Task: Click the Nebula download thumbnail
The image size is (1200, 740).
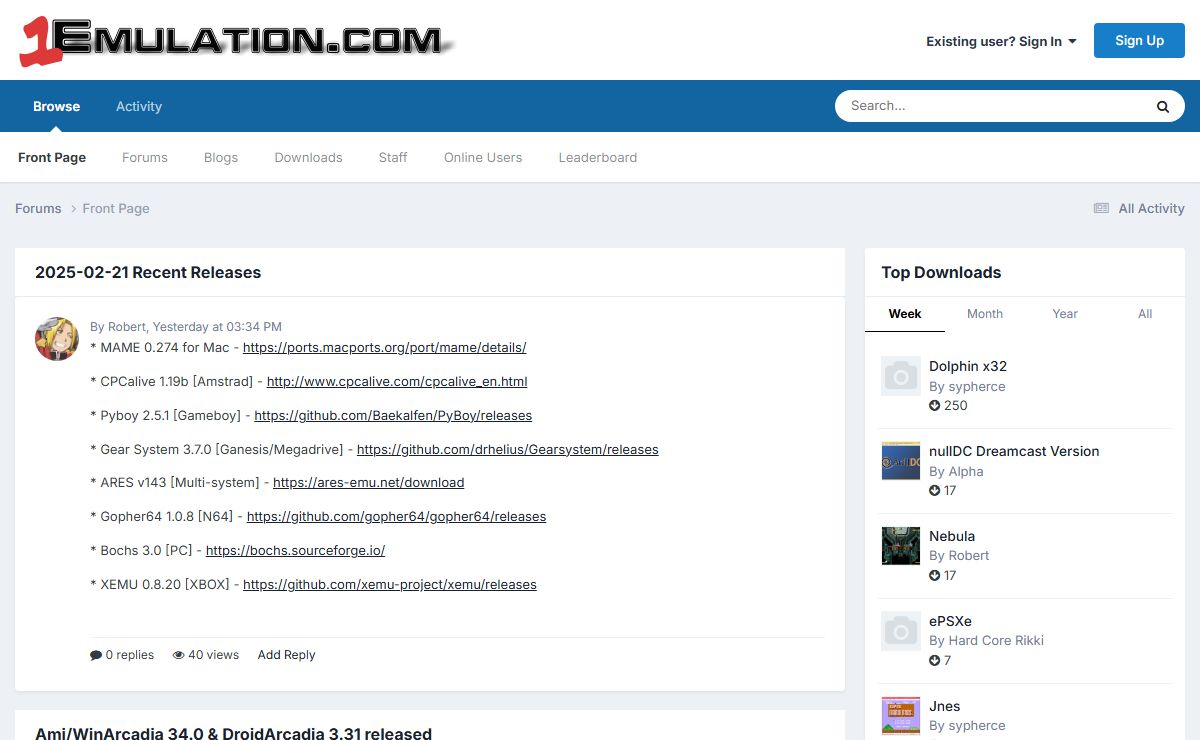Action: click(x=900, y=546)
